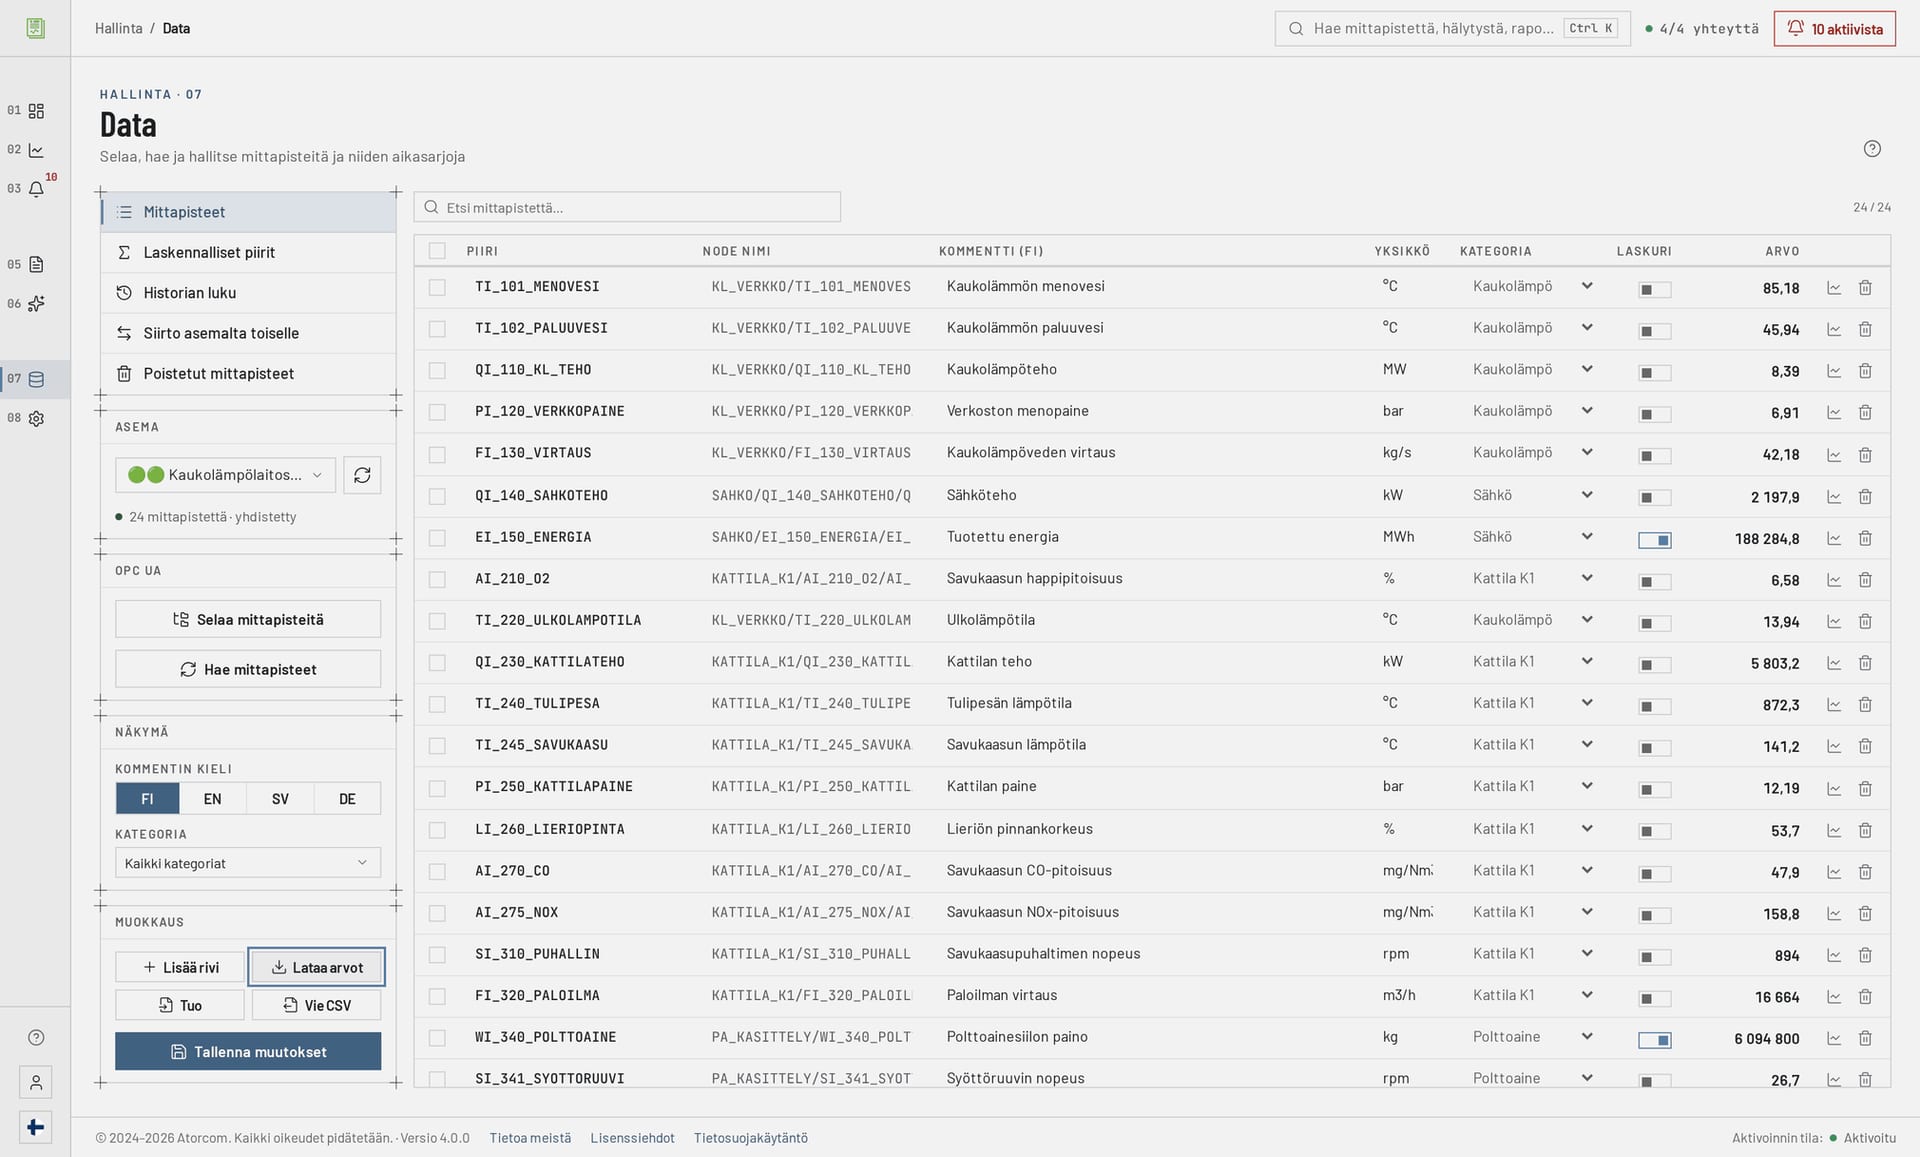Delete the QI_110_KL_TEHO row via trash icon

(x=1865, y=371)
